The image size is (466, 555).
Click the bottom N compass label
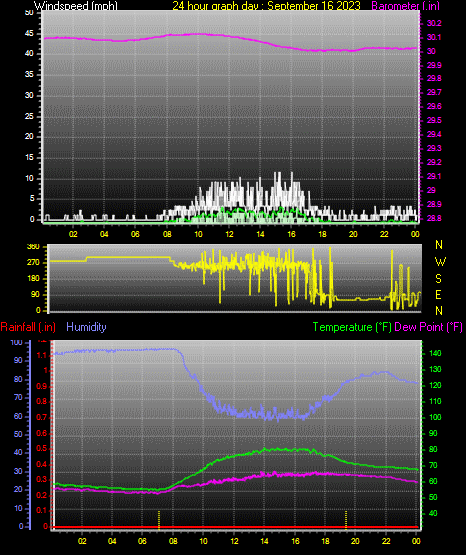(x=439, y=311)
